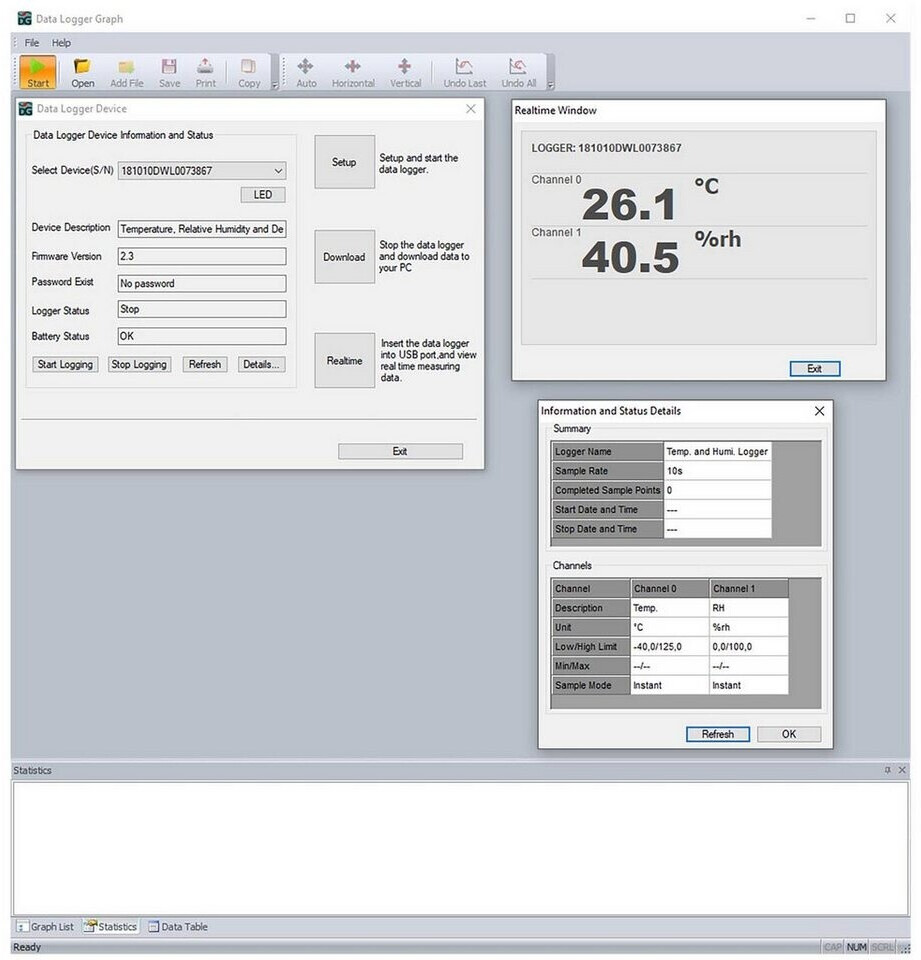Click the Channel 0 column header

point(670,588)
